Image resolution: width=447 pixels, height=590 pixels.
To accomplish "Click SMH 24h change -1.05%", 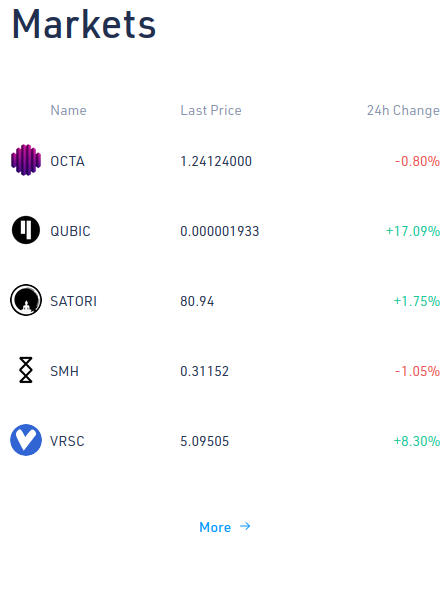I will [417, 371].
